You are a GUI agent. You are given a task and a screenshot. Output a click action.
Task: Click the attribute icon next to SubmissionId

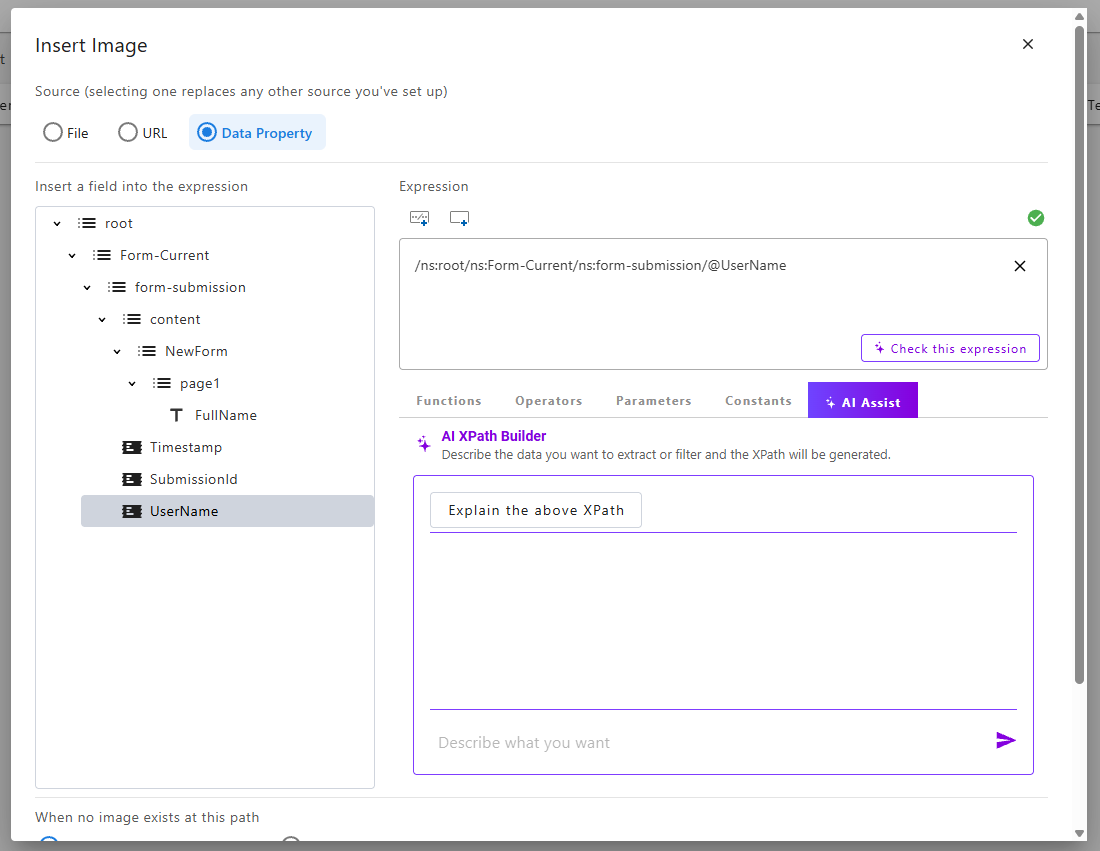(x=132, y=479)
